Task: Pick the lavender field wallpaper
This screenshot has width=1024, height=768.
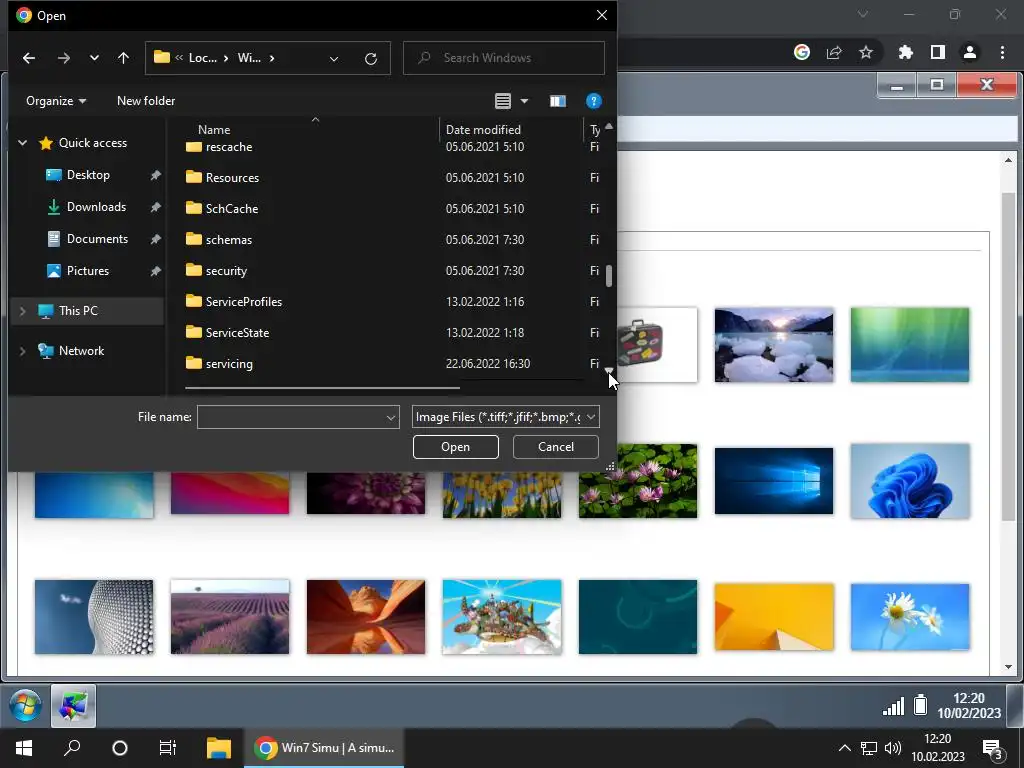Action: 230,617
